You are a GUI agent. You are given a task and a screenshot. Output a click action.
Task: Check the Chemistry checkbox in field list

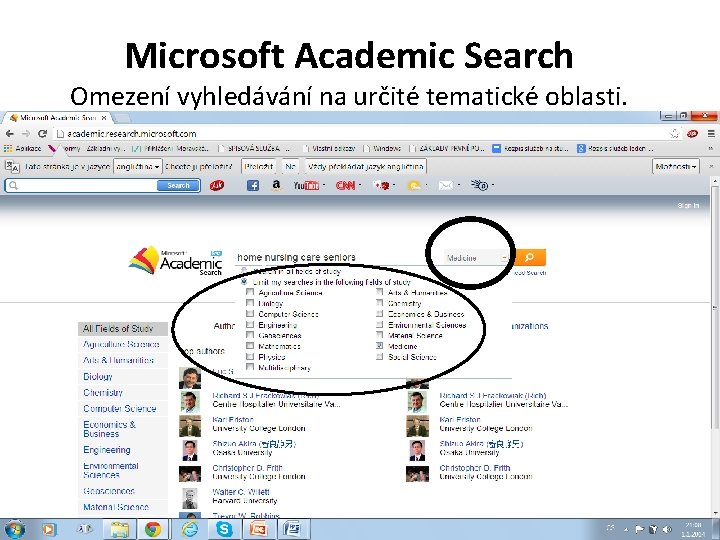(x=380, y=303)
